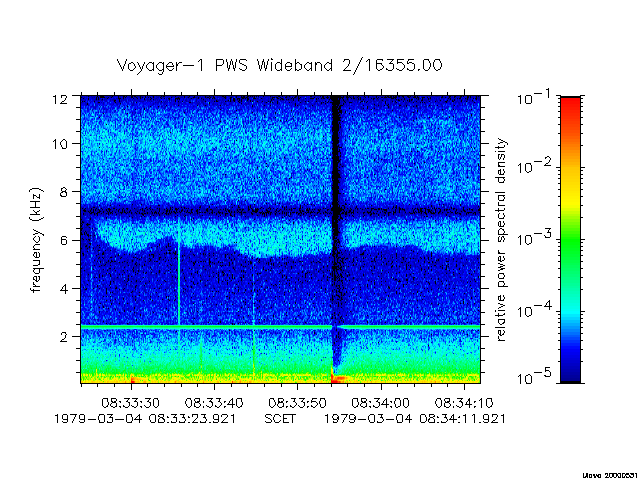Click the 08:34:10 time tick label
The width and height of the screenshot is (640, 480).
(x=464, y=403)
